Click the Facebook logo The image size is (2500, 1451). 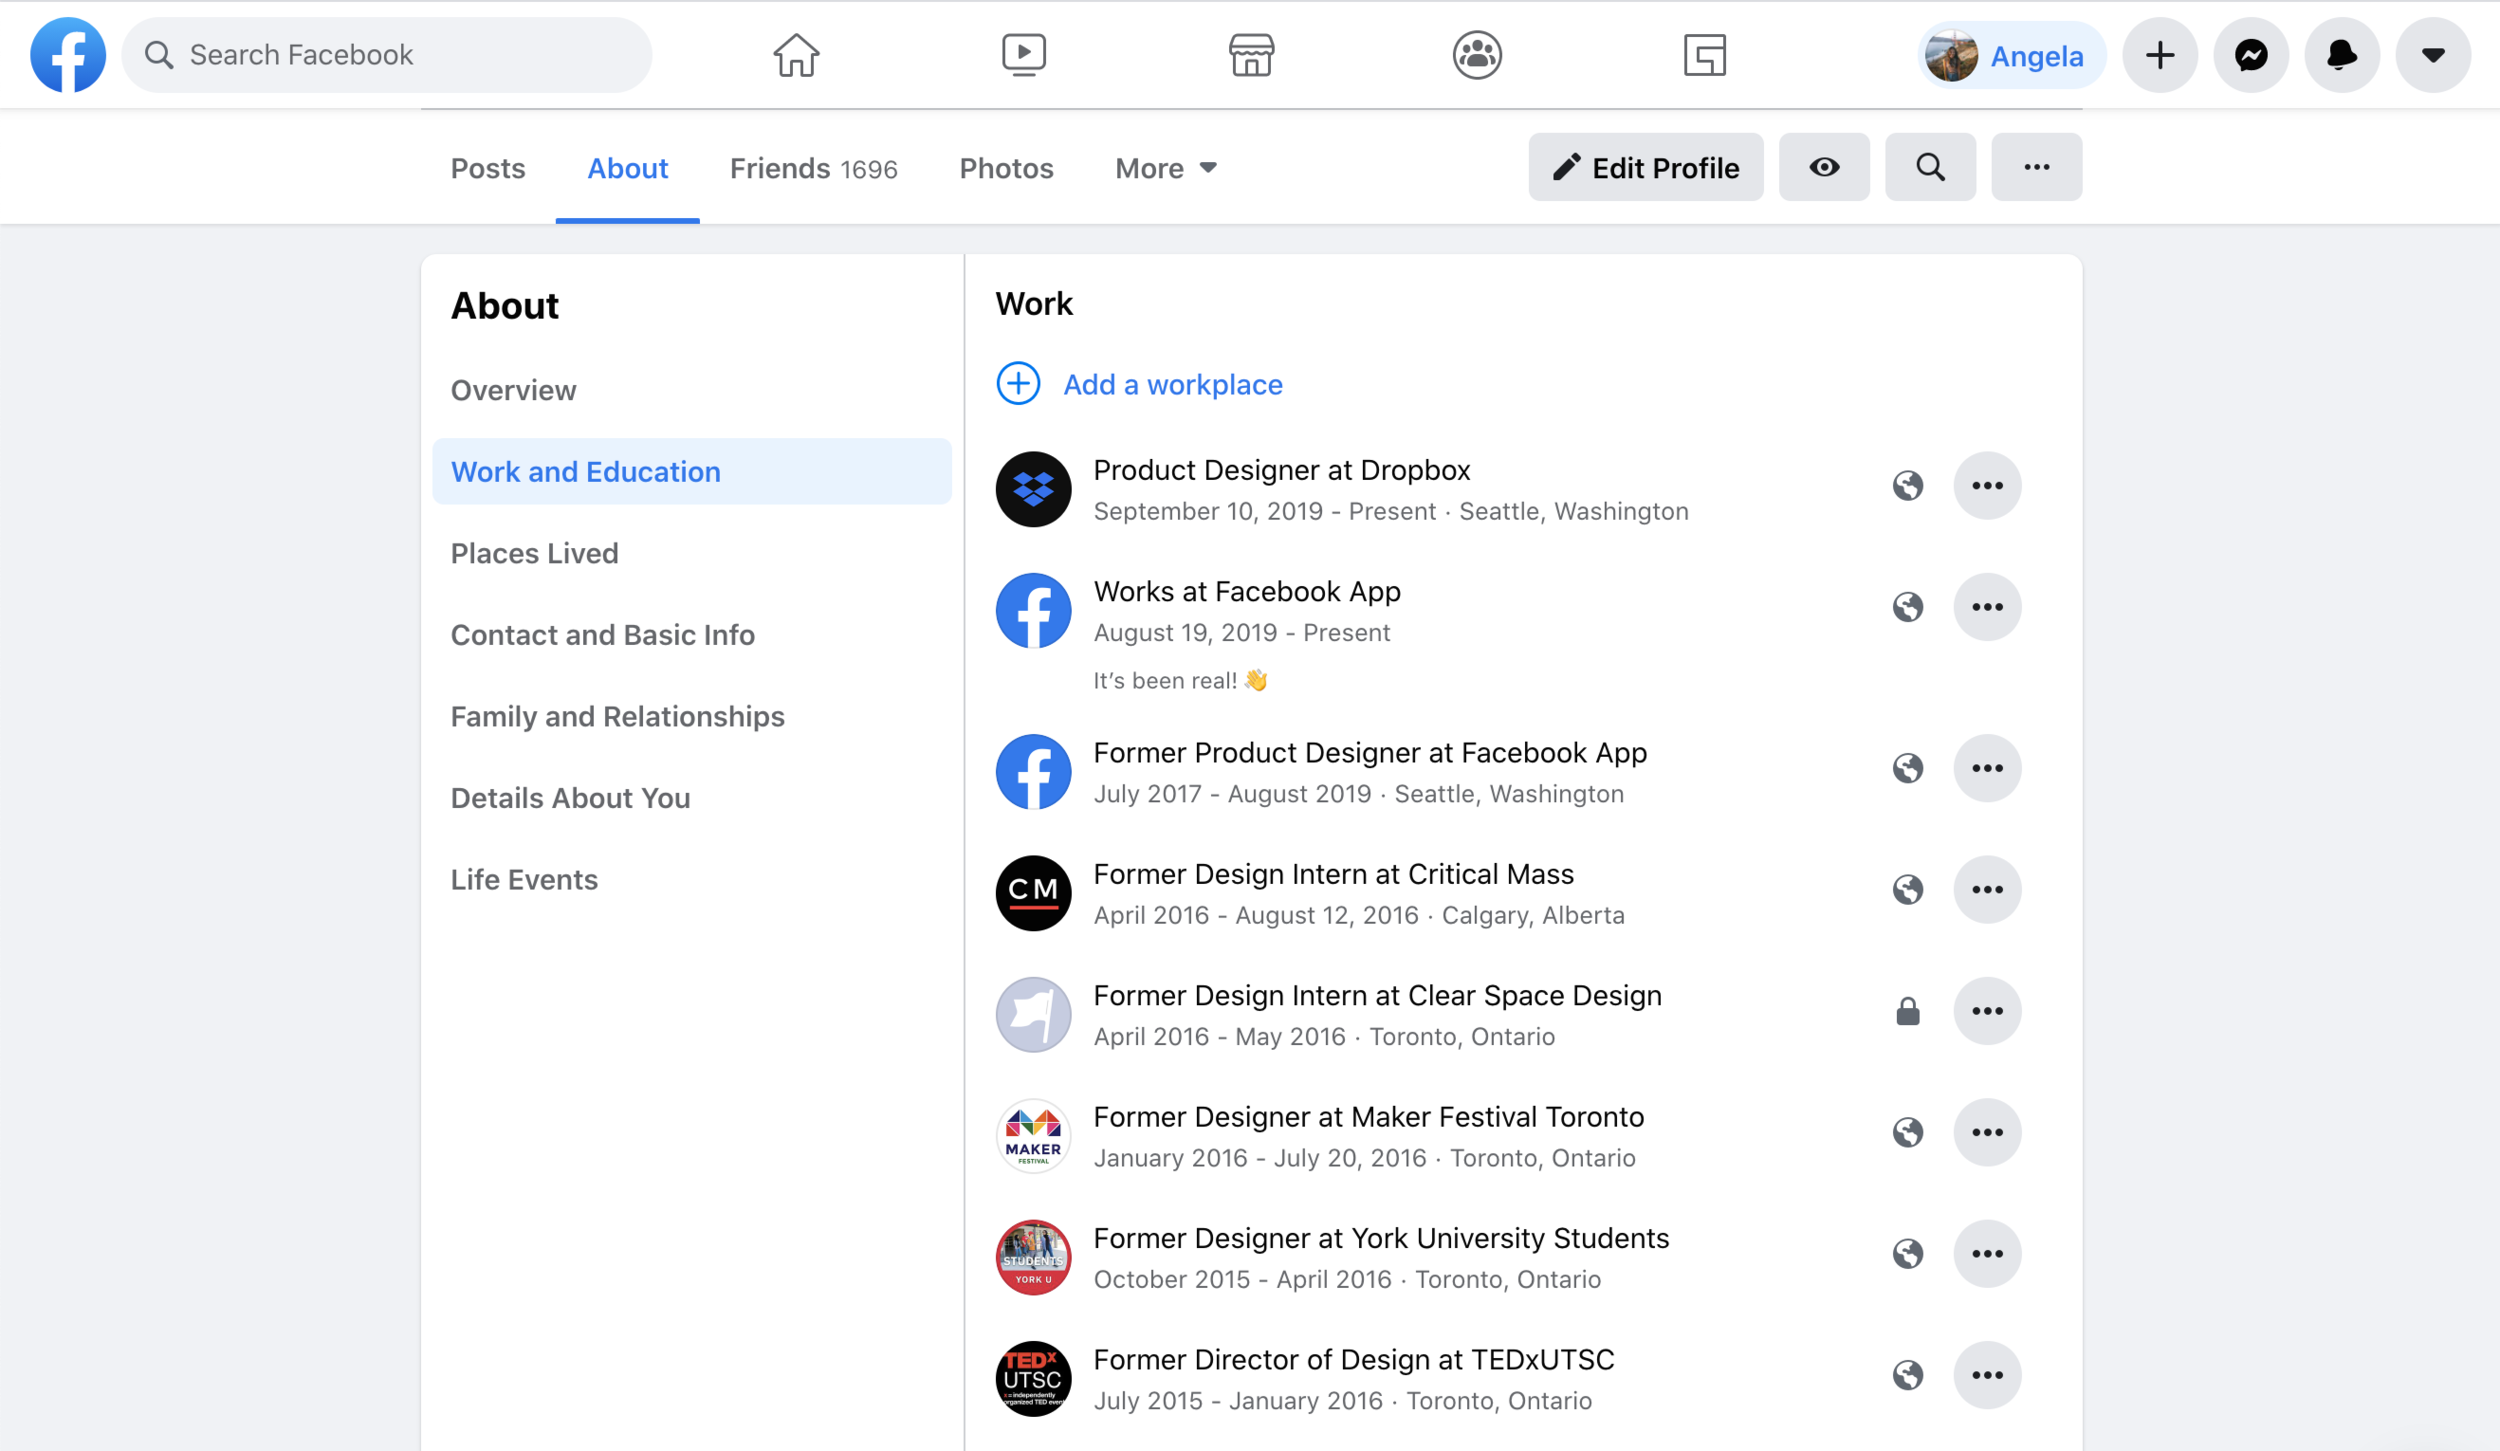(x=68, y=54)
